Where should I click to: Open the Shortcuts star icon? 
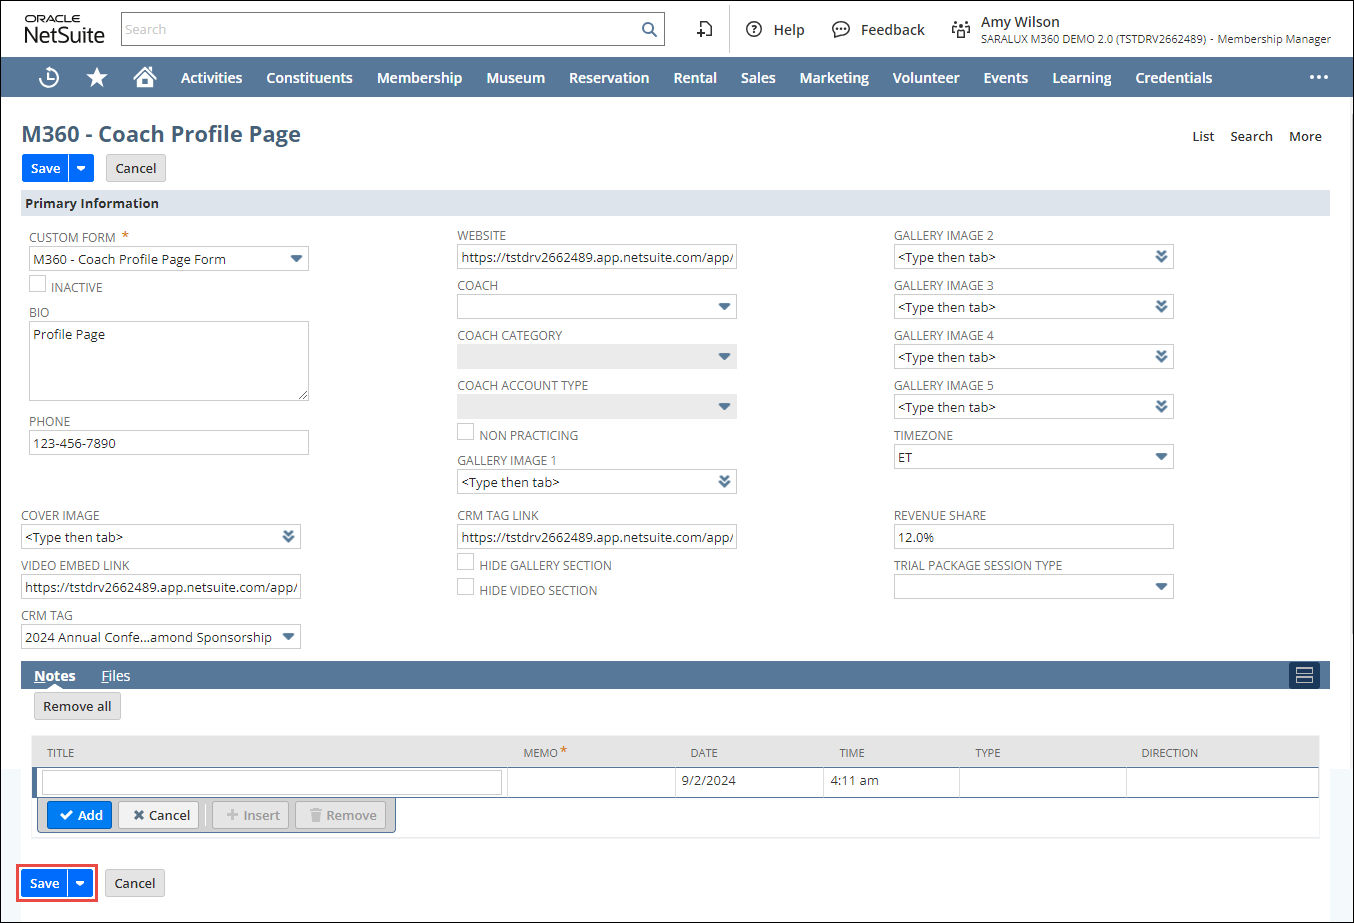(97, 77)
